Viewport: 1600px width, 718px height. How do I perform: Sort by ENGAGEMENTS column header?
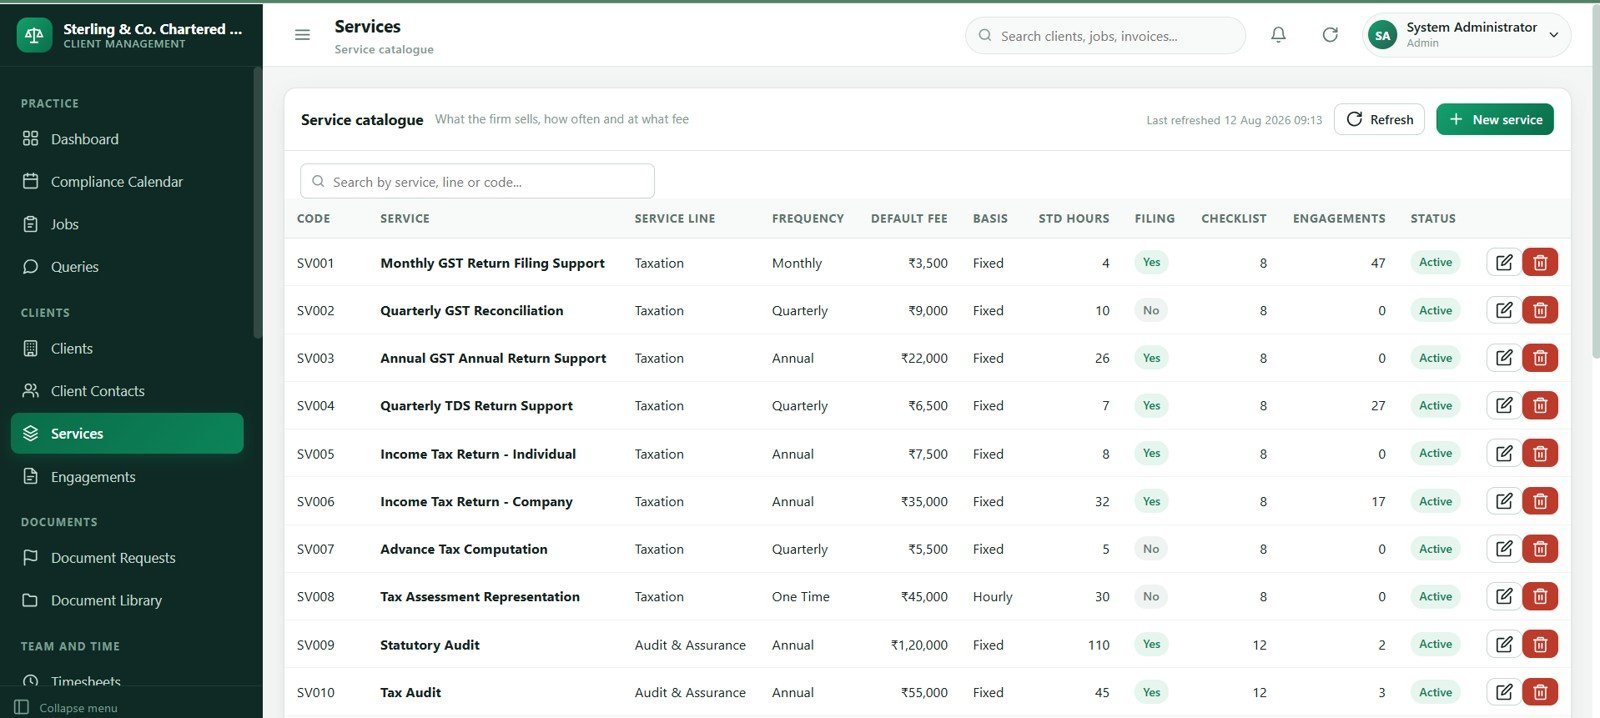coord(1339,218)
